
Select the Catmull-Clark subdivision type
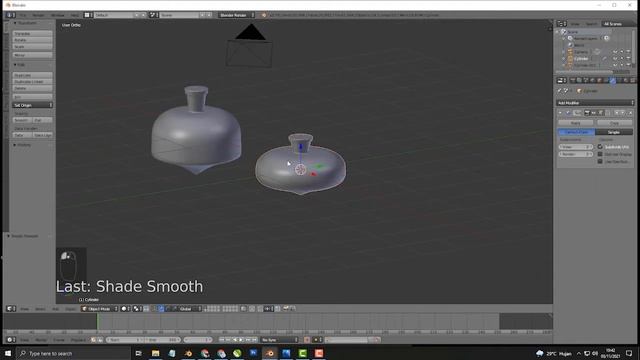pyautogui.click(x=576, y=132)
